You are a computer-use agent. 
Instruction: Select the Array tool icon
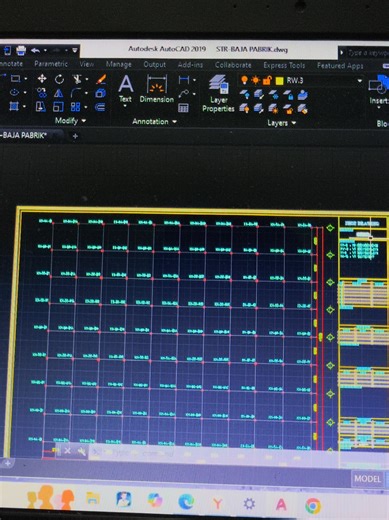(x=76, y=107)
